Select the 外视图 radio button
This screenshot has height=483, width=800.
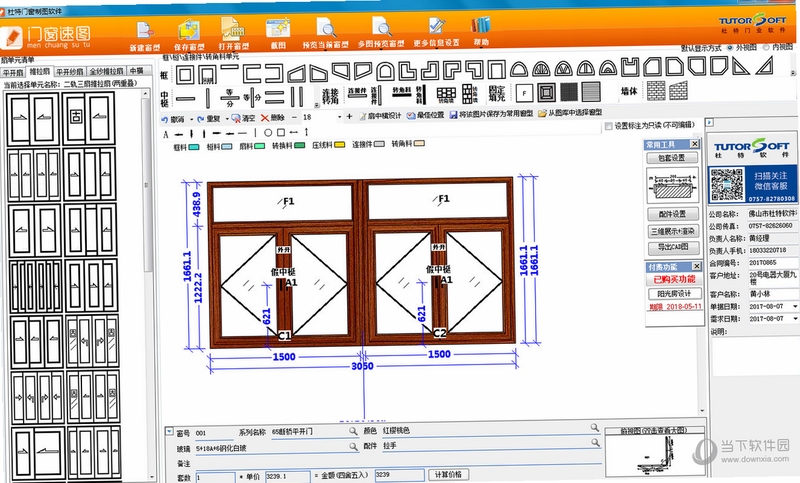click(x=730, y=47)
